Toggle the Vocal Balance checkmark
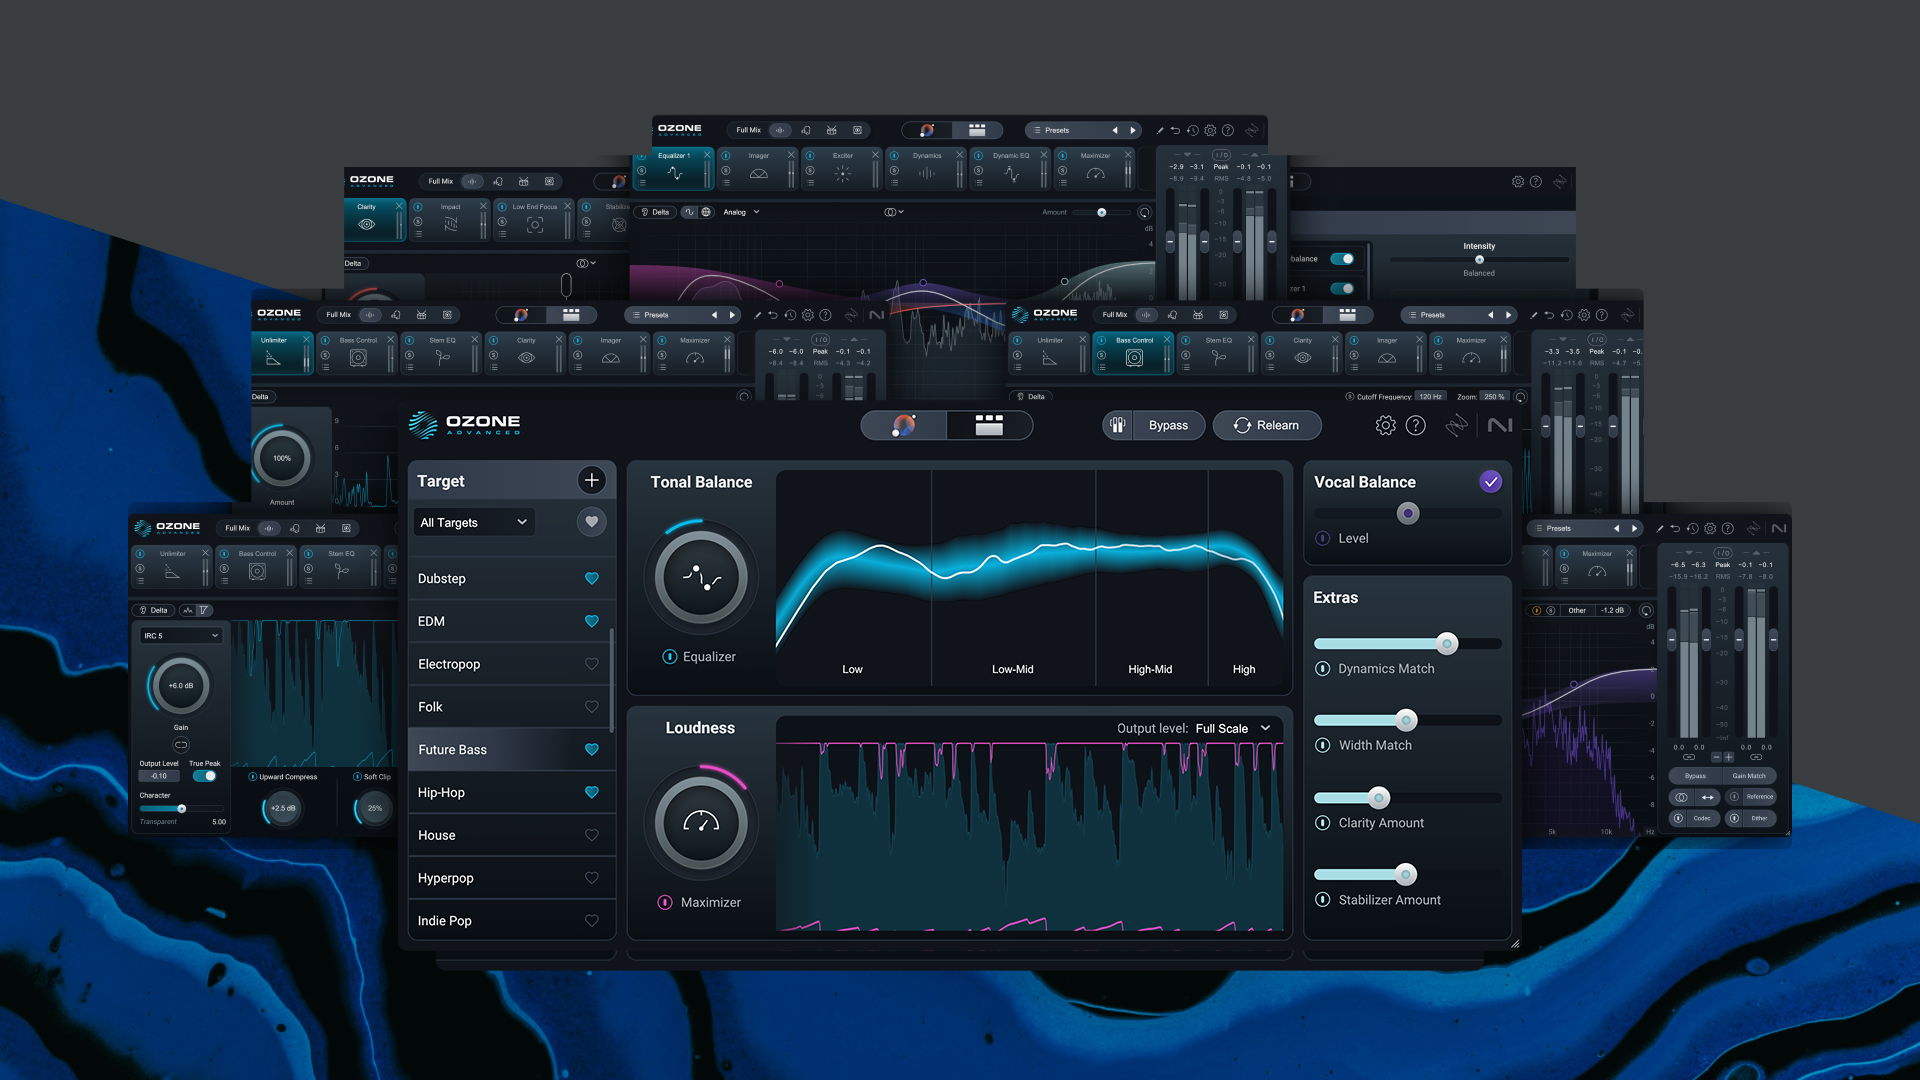The width and height of the screenshot is (1920, 1080). tap(1490, 482)
